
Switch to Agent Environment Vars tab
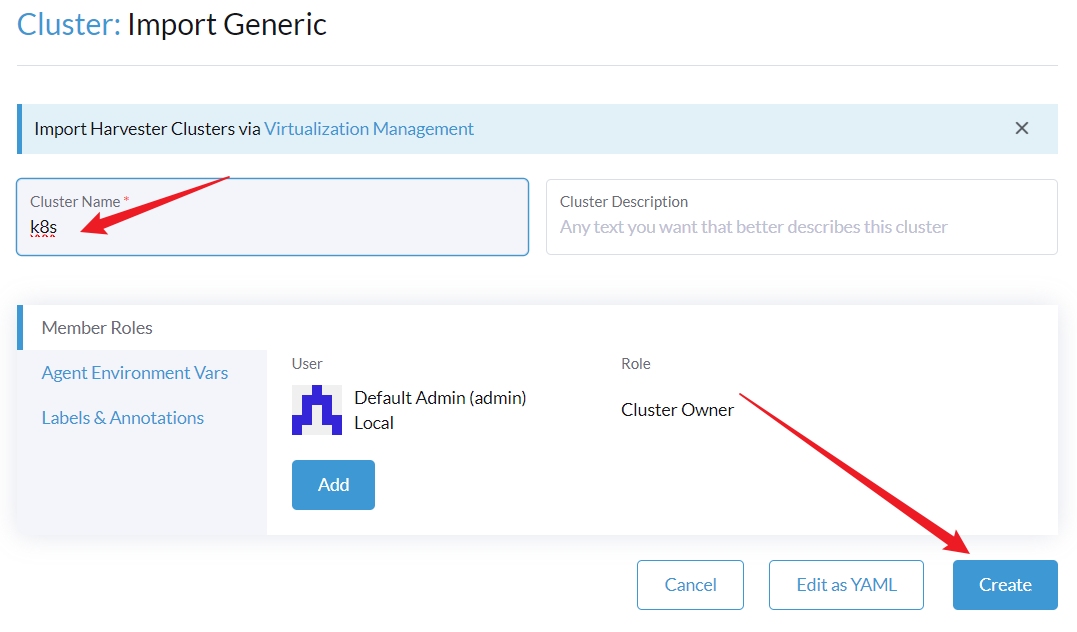[135, 373]
